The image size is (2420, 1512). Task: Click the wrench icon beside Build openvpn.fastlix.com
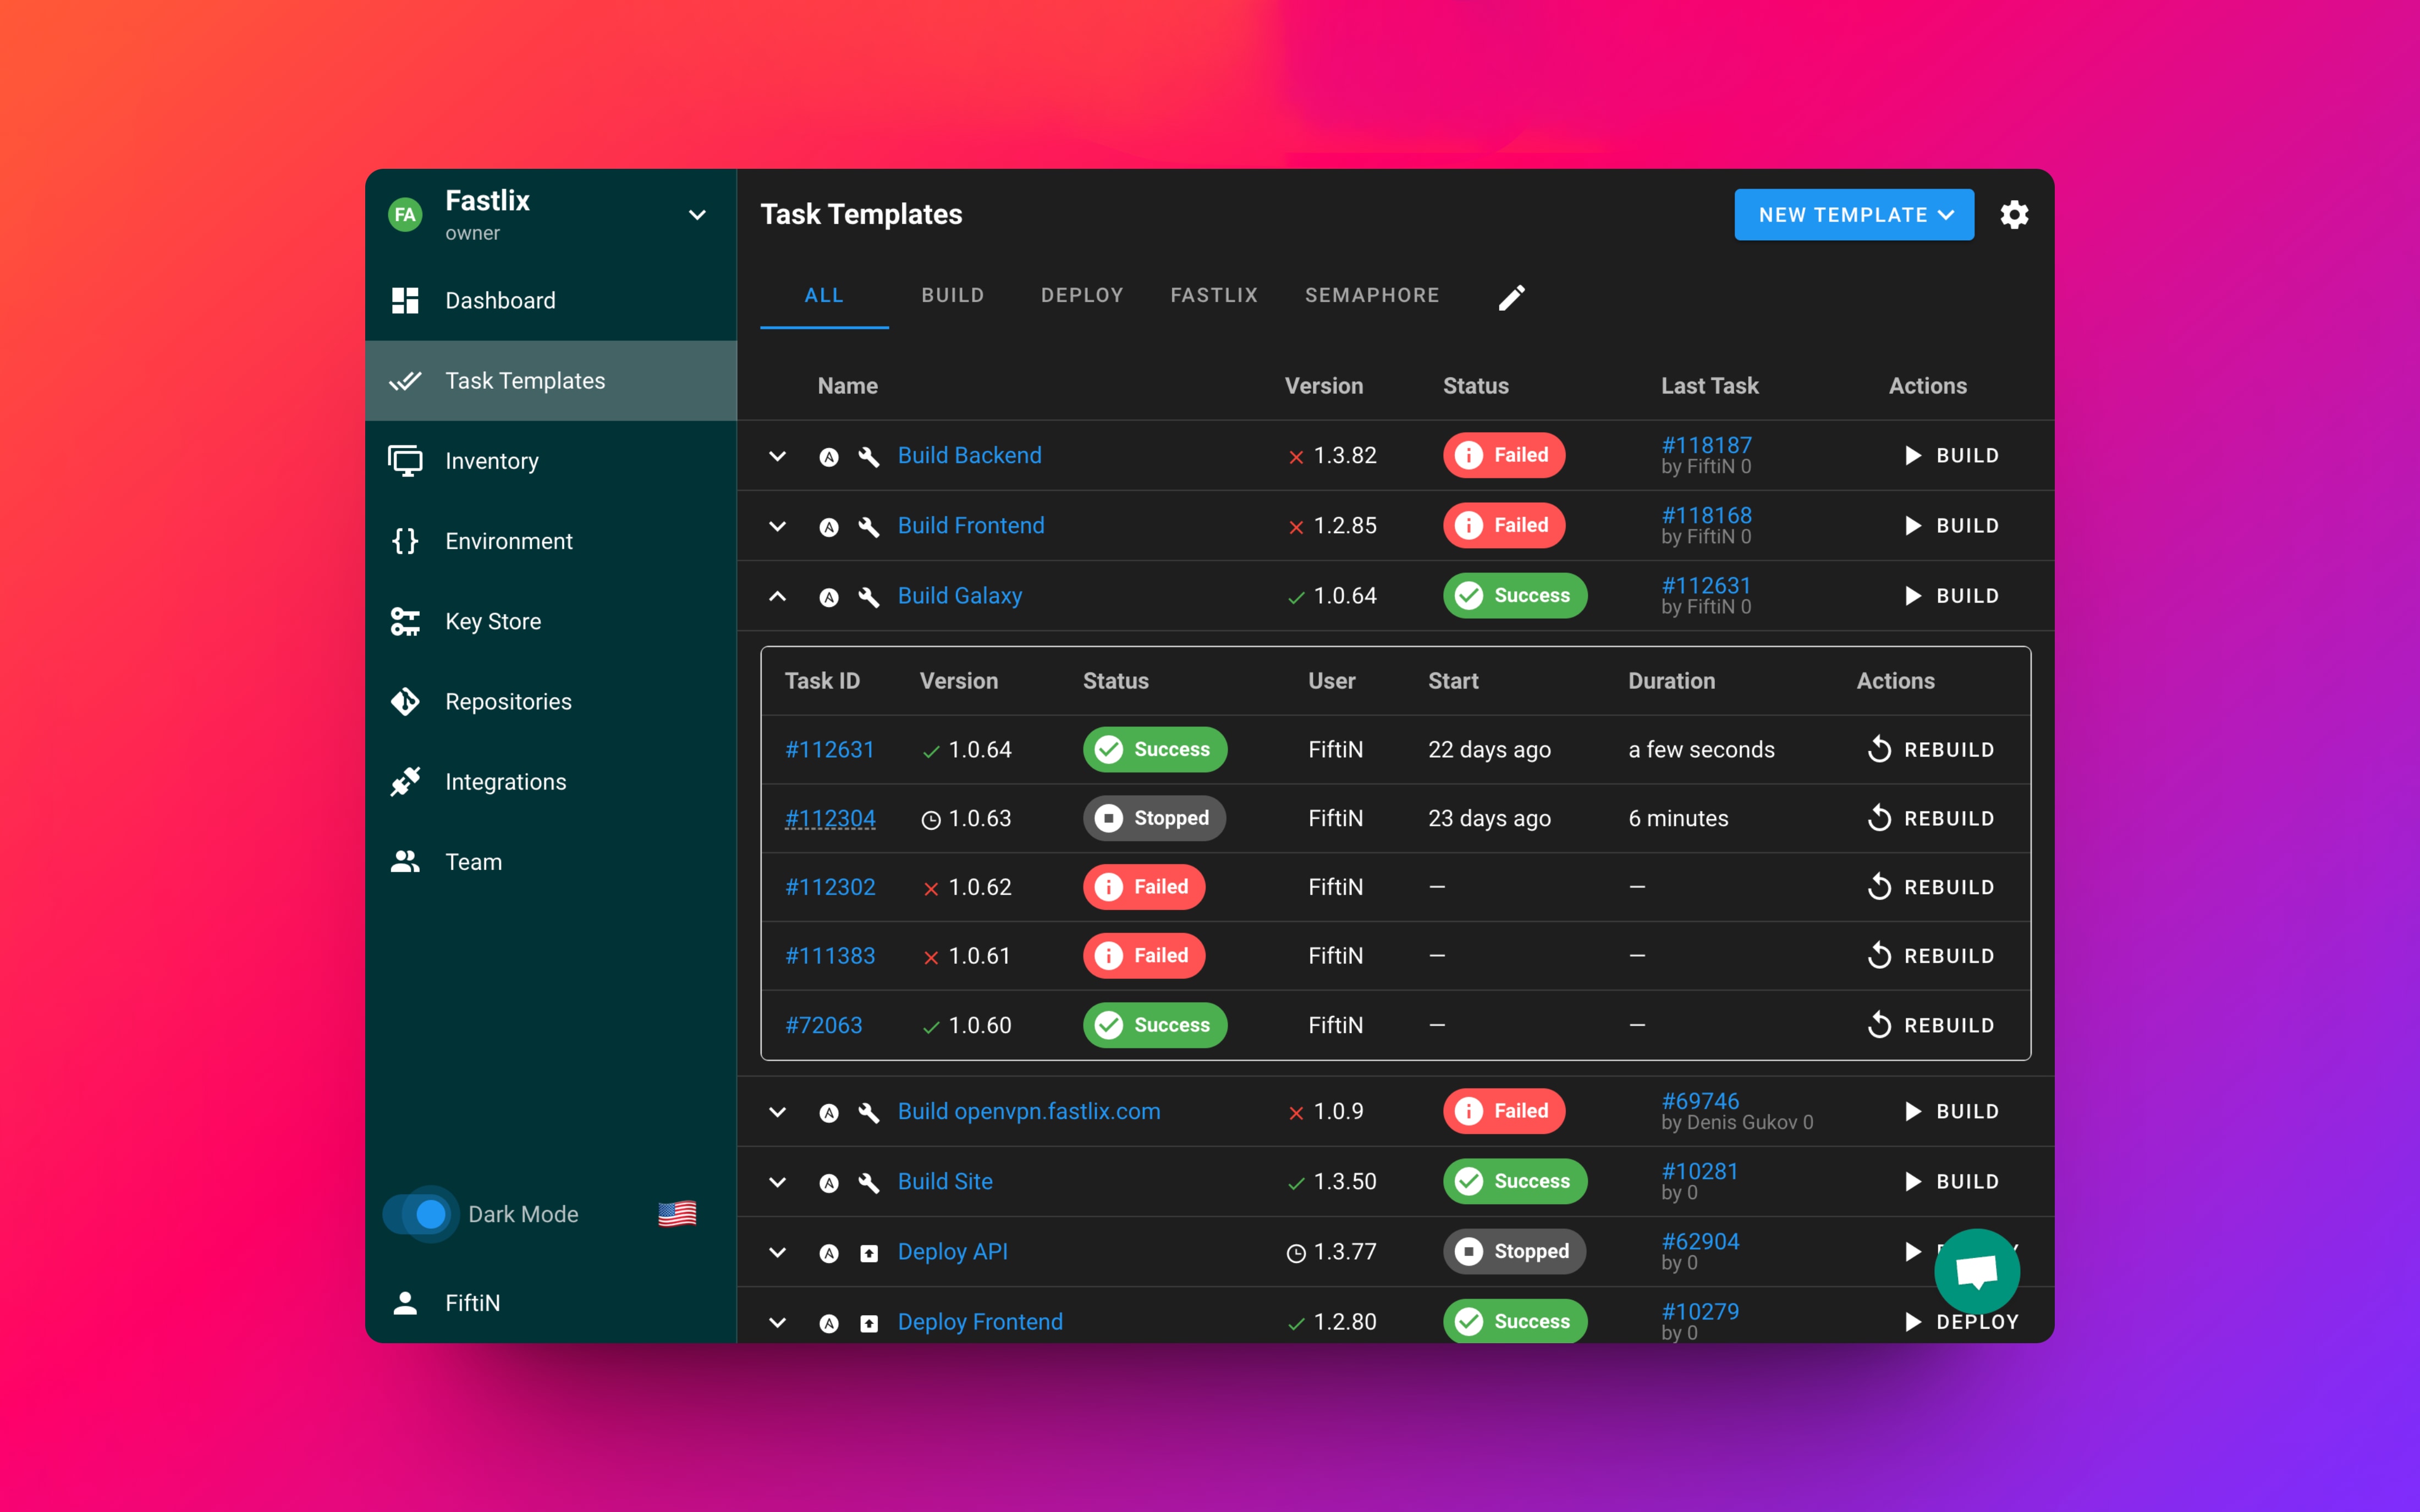(x=869, y=1113)
